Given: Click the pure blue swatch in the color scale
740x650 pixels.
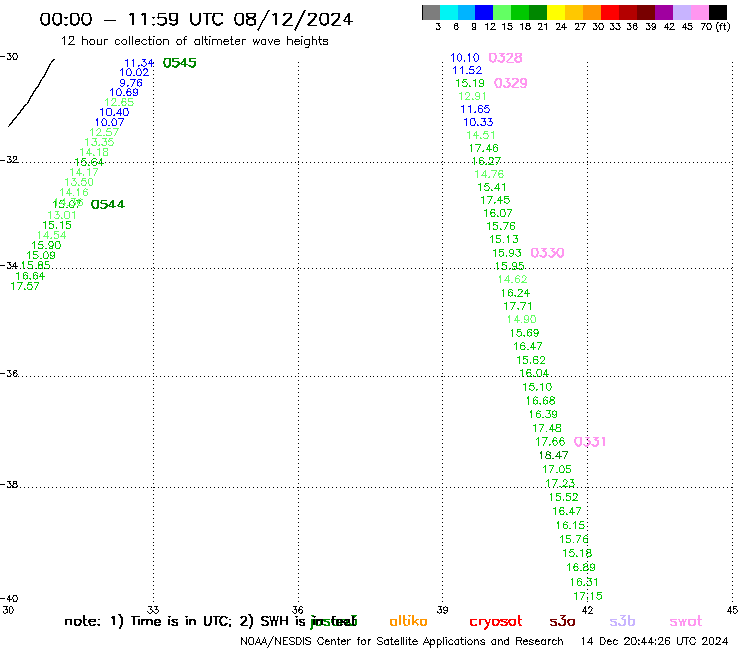Looking at the screenshot, I should [485, 12].
